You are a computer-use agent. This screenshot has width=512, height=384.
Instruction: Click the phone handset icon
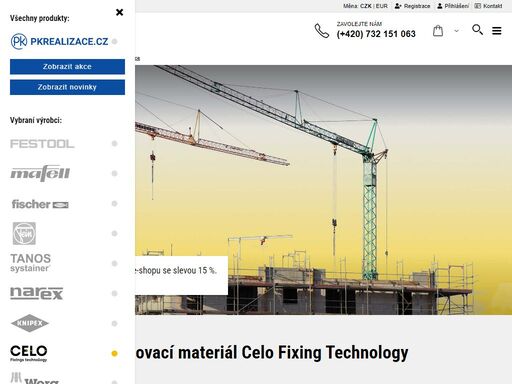[x=322, y=31]
